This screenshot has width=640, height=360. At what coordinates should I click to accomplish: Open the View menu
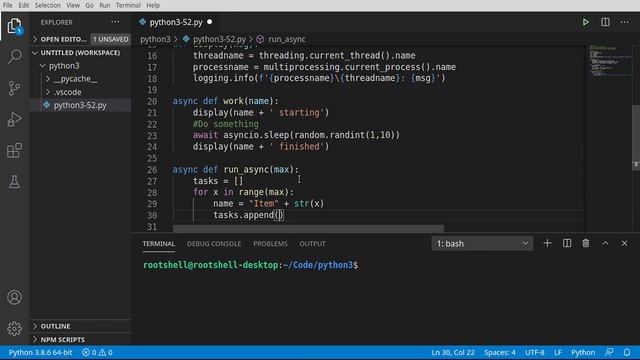pyautogui.click(x=73, y=5)
